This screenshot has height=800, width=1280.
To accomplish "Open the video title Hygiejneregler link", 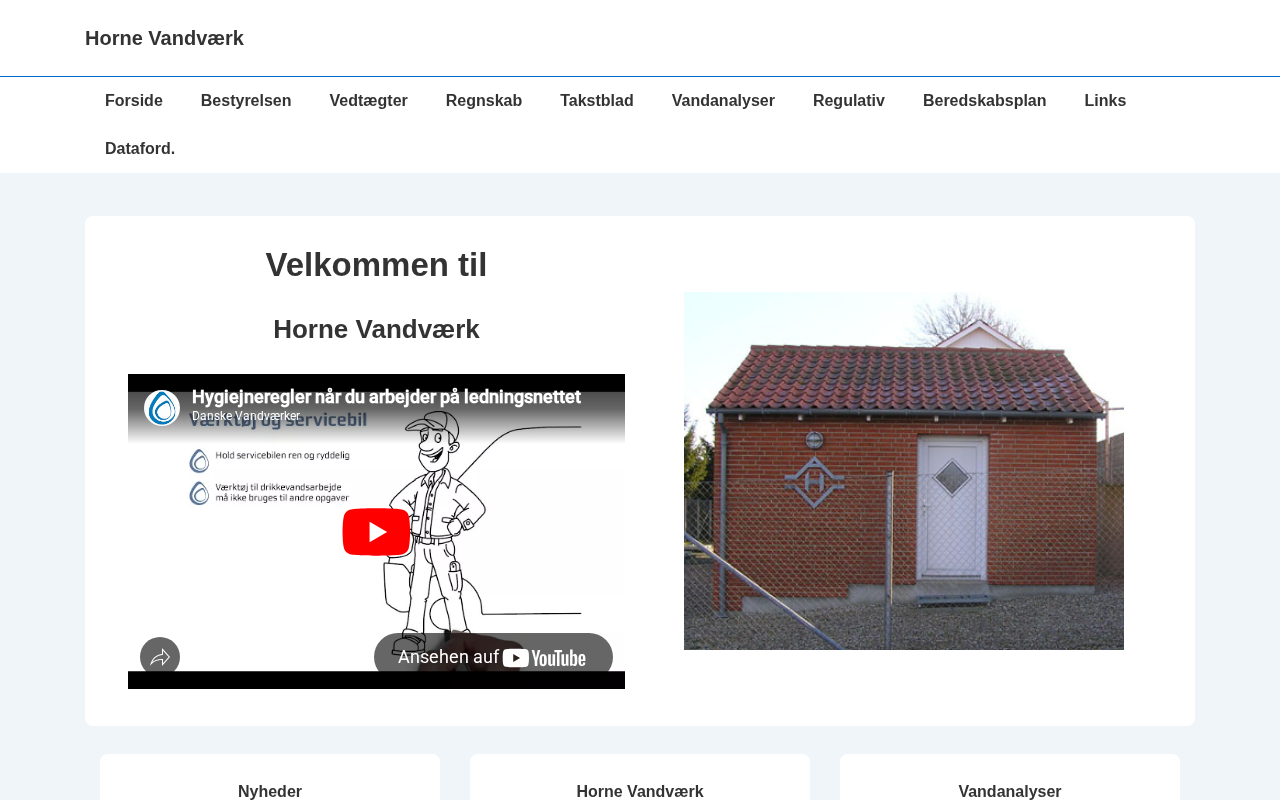I will point(386,397).
